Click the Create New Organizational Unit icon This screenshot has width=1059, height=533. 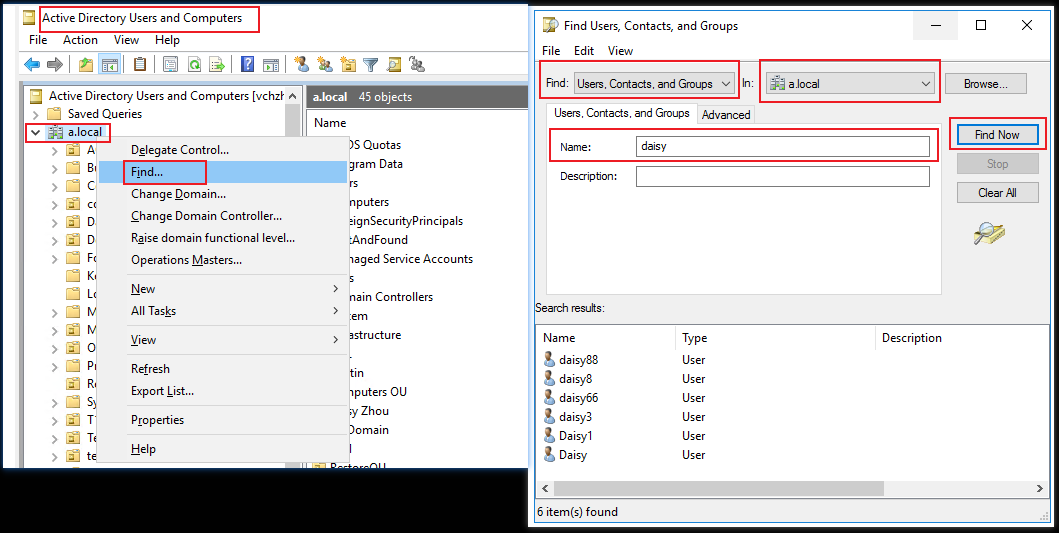click(348, 64)
